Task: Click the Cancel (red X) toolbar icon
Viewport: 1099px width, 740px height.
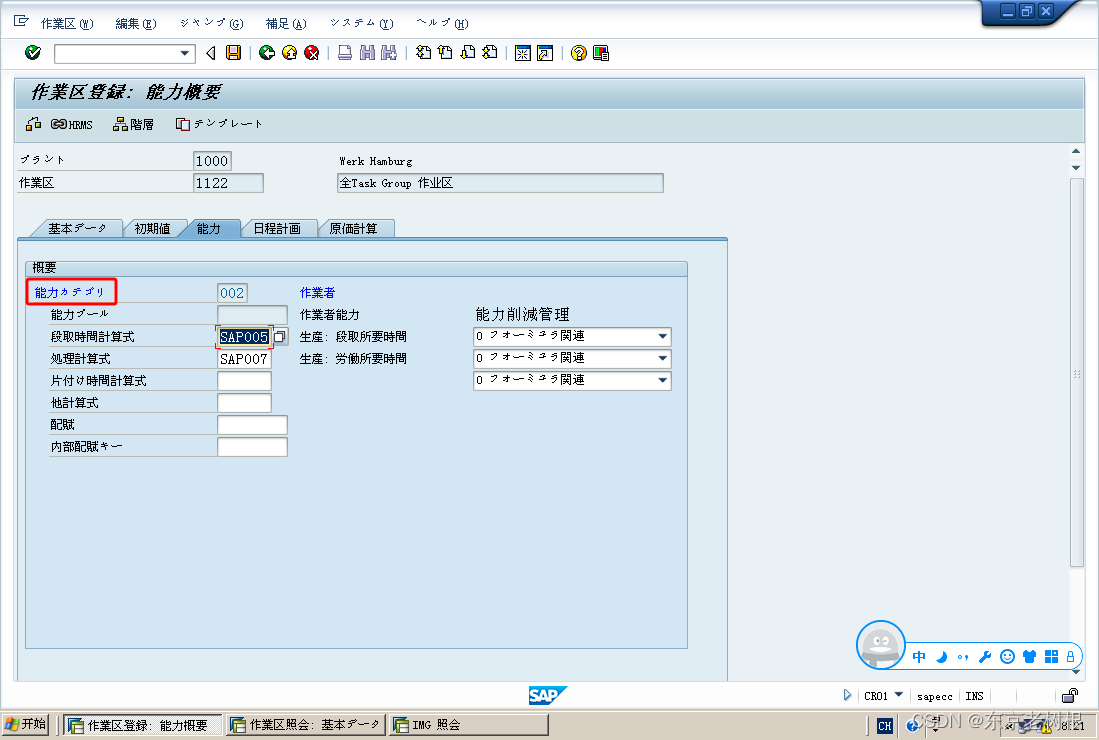Action: pyautogui.click(x=309, y=53)
